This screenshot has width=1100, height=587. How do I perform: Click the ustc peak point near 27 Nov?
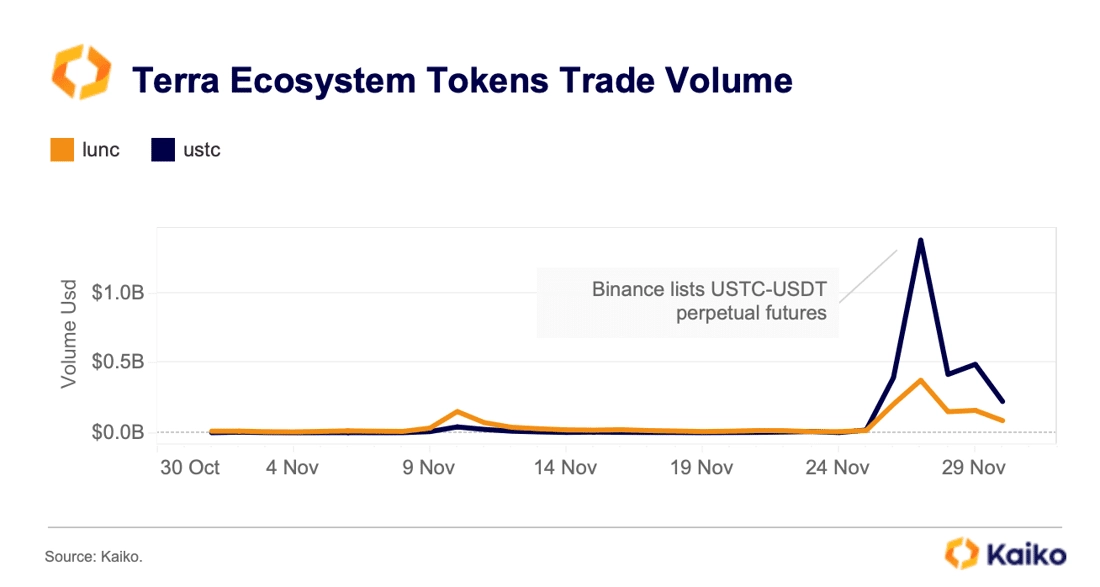920,241
